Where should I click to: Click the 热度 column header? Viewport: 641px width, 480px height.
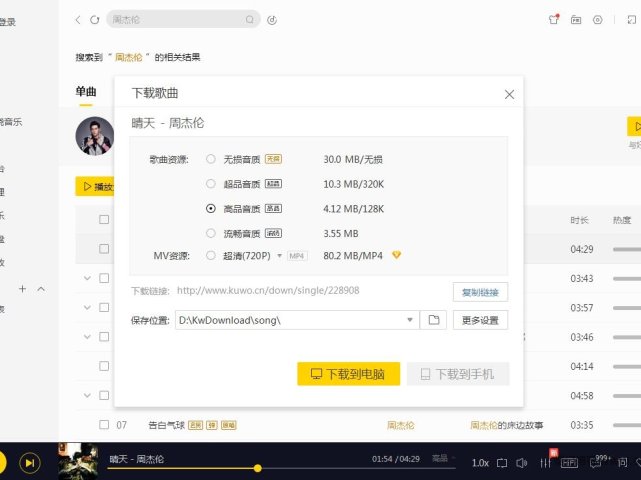[622, 220]
